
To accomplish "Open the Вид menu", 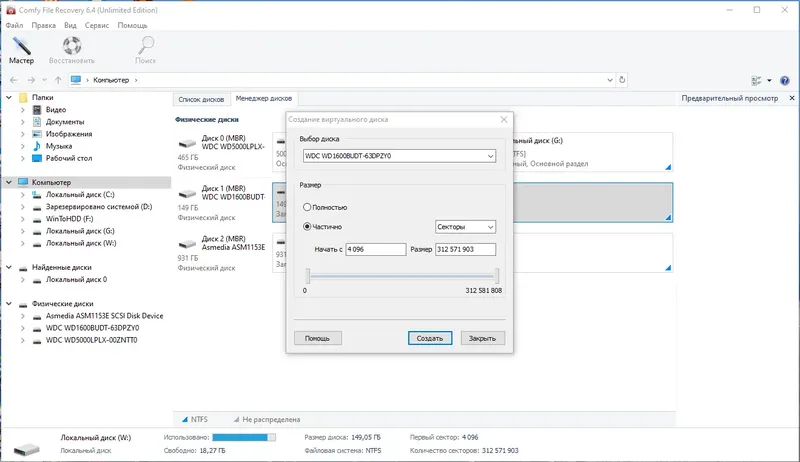I will pyautogui.click(x=70, y=25).
